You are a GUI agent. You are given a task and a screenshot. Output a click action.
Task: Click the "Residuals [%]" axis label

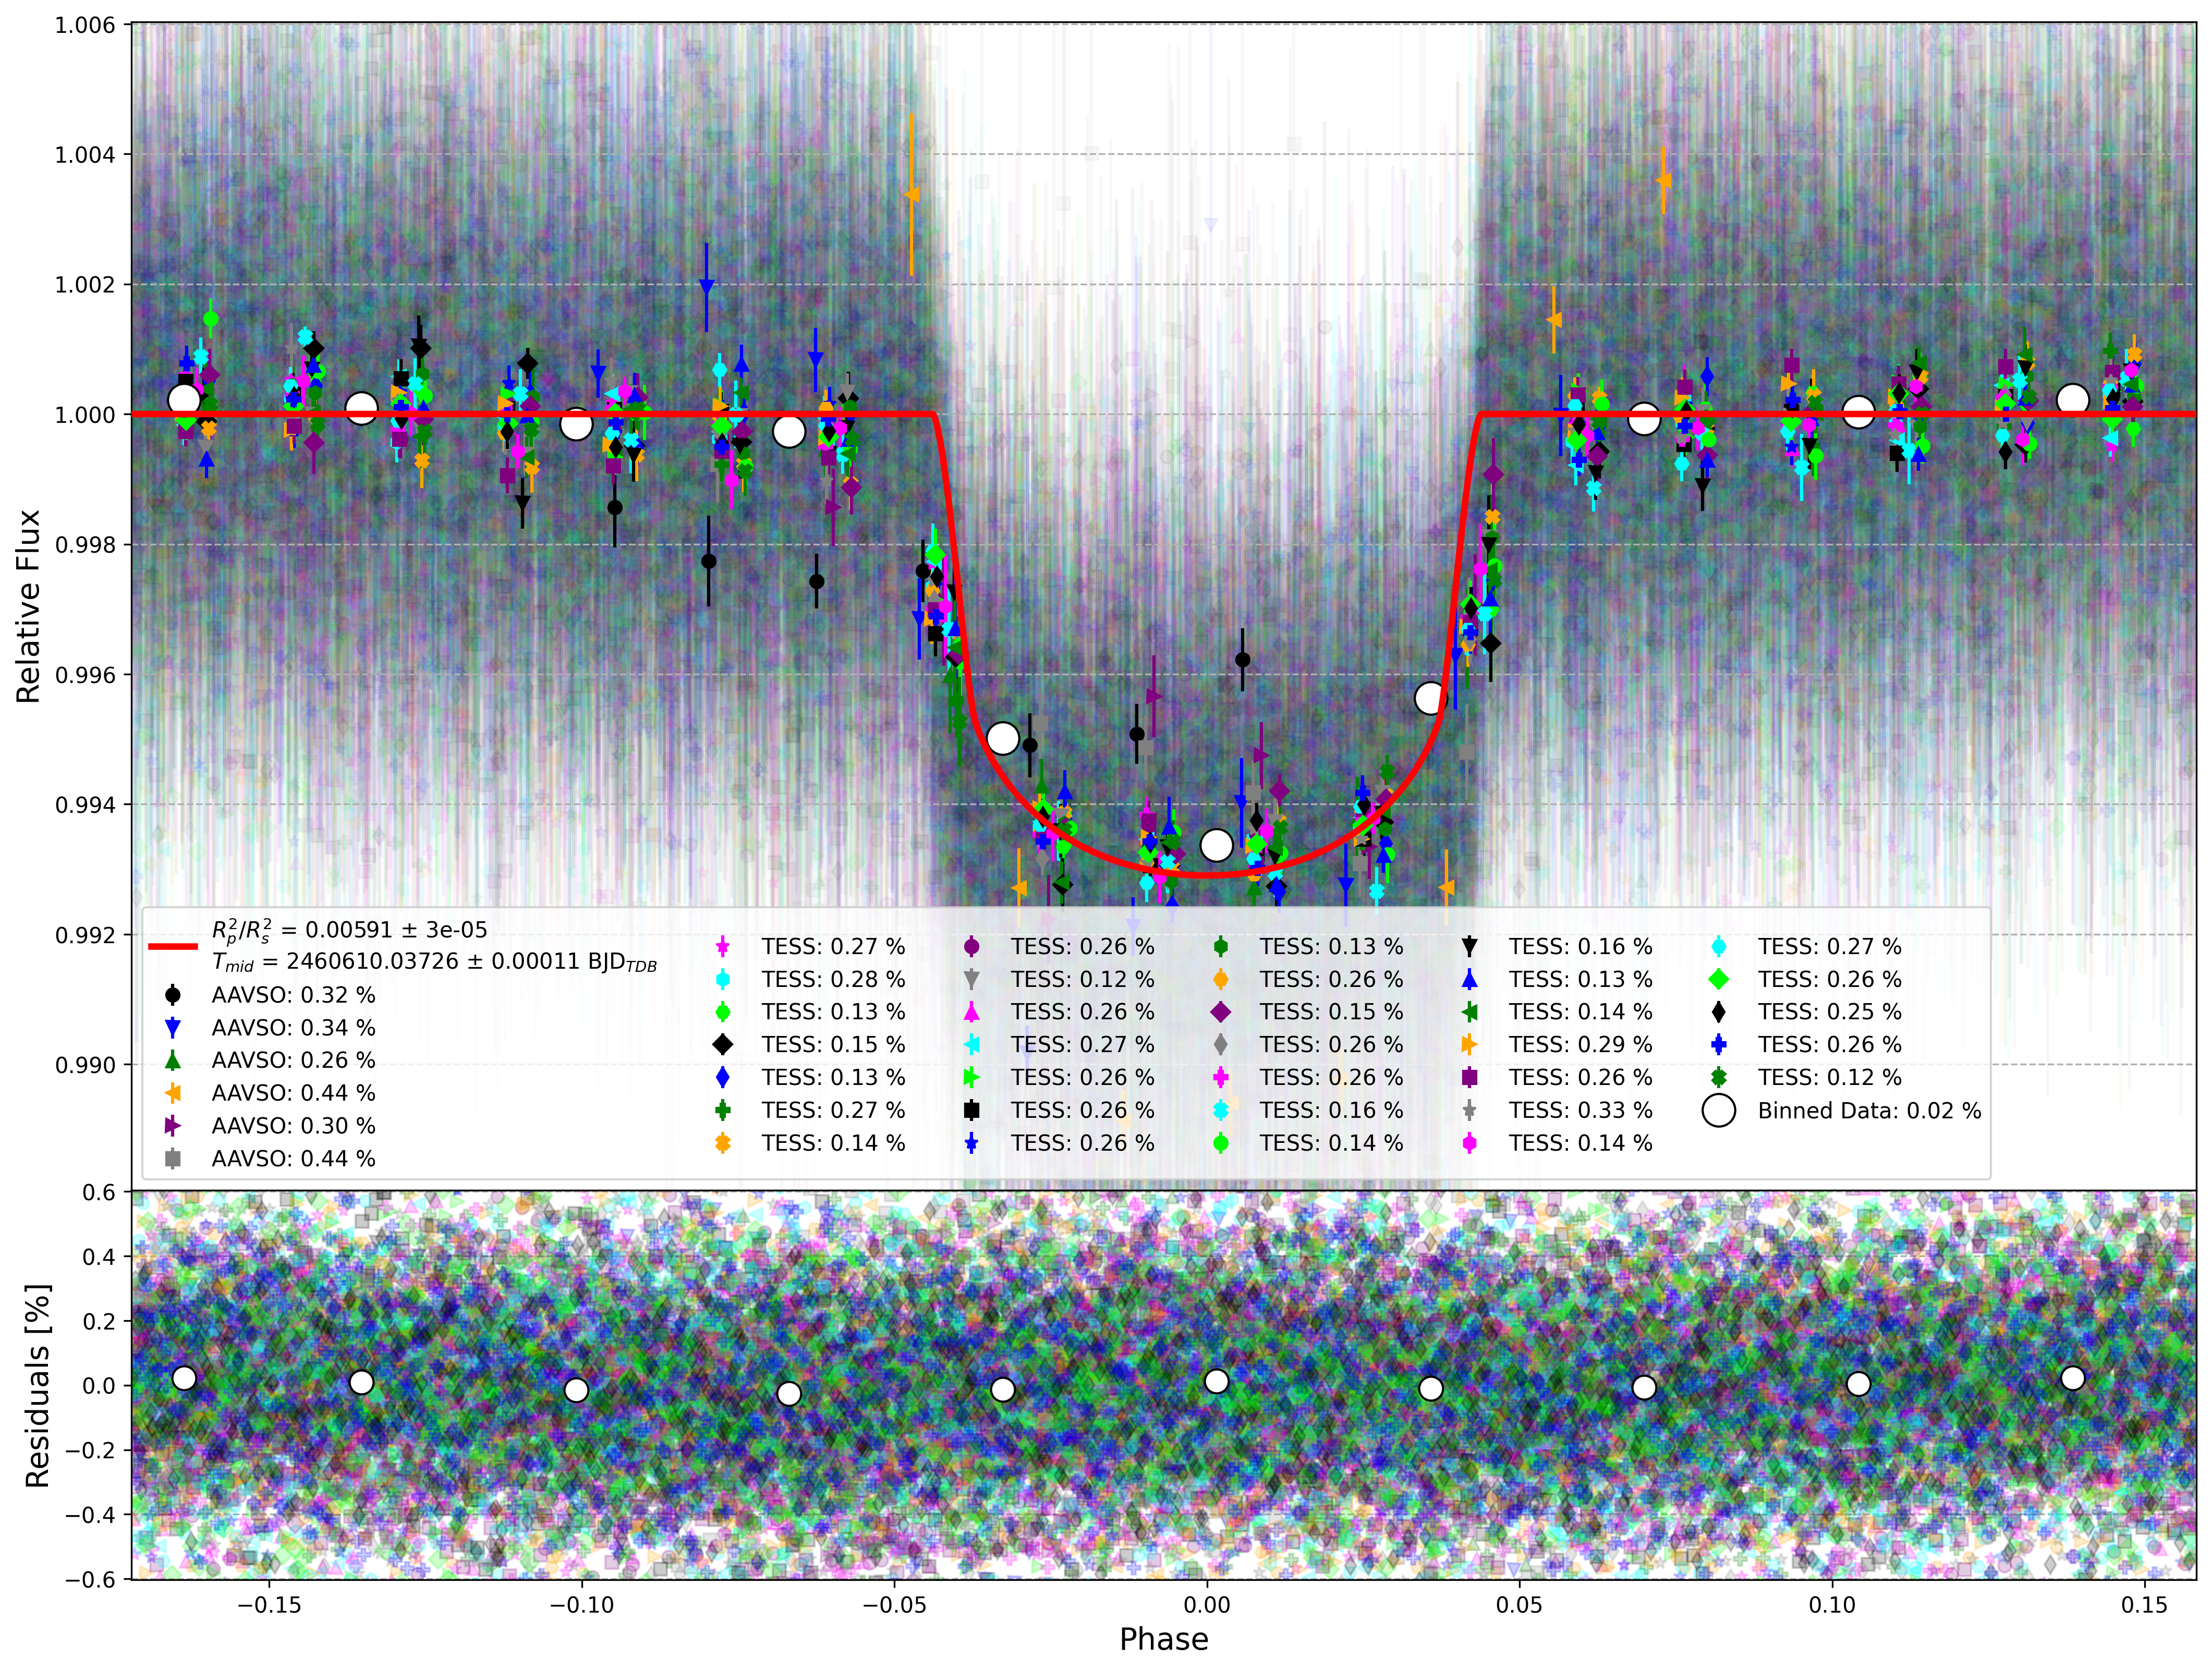pyautogui.click(x=37, y=1386)
